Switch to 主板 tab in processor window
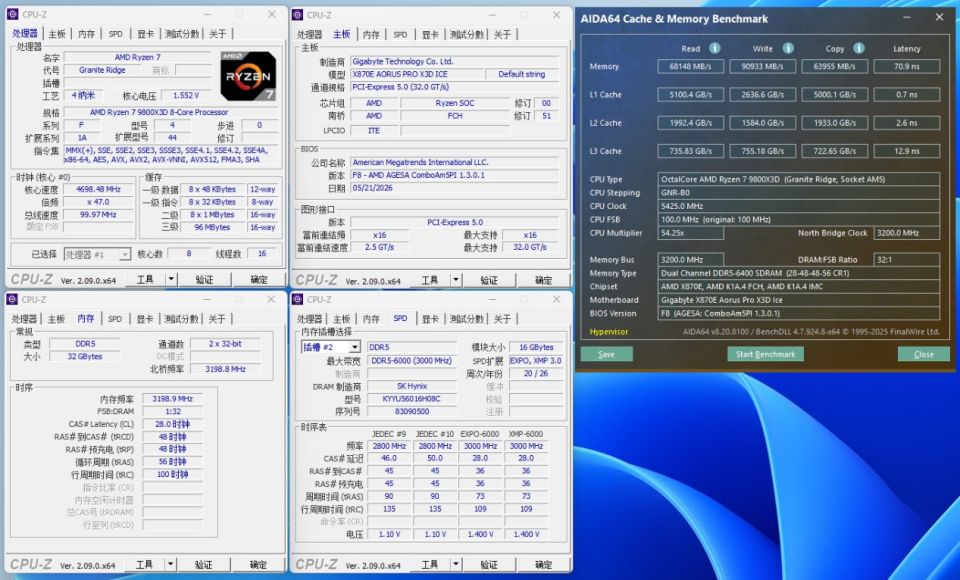 point(57,34)
